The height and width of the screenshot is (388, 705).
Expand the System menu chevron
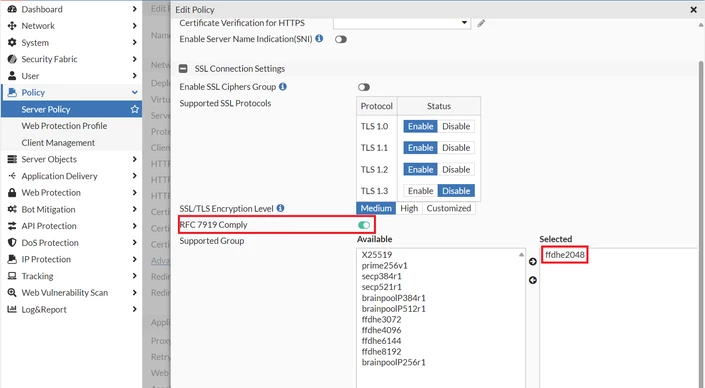(x=134, y=42)
